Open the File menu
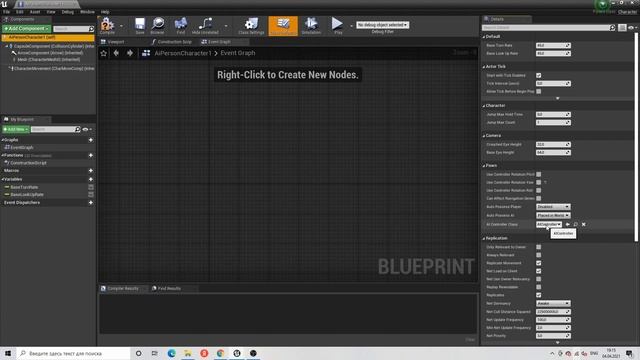Viewport: 640px width, 360px height. point(7,12)
